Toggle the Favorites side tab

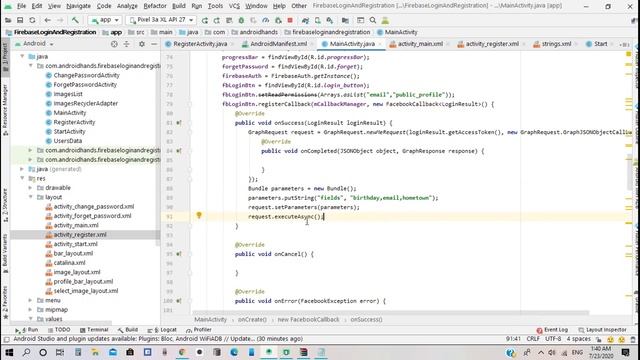pyautogui.click(x=5, y=302)
